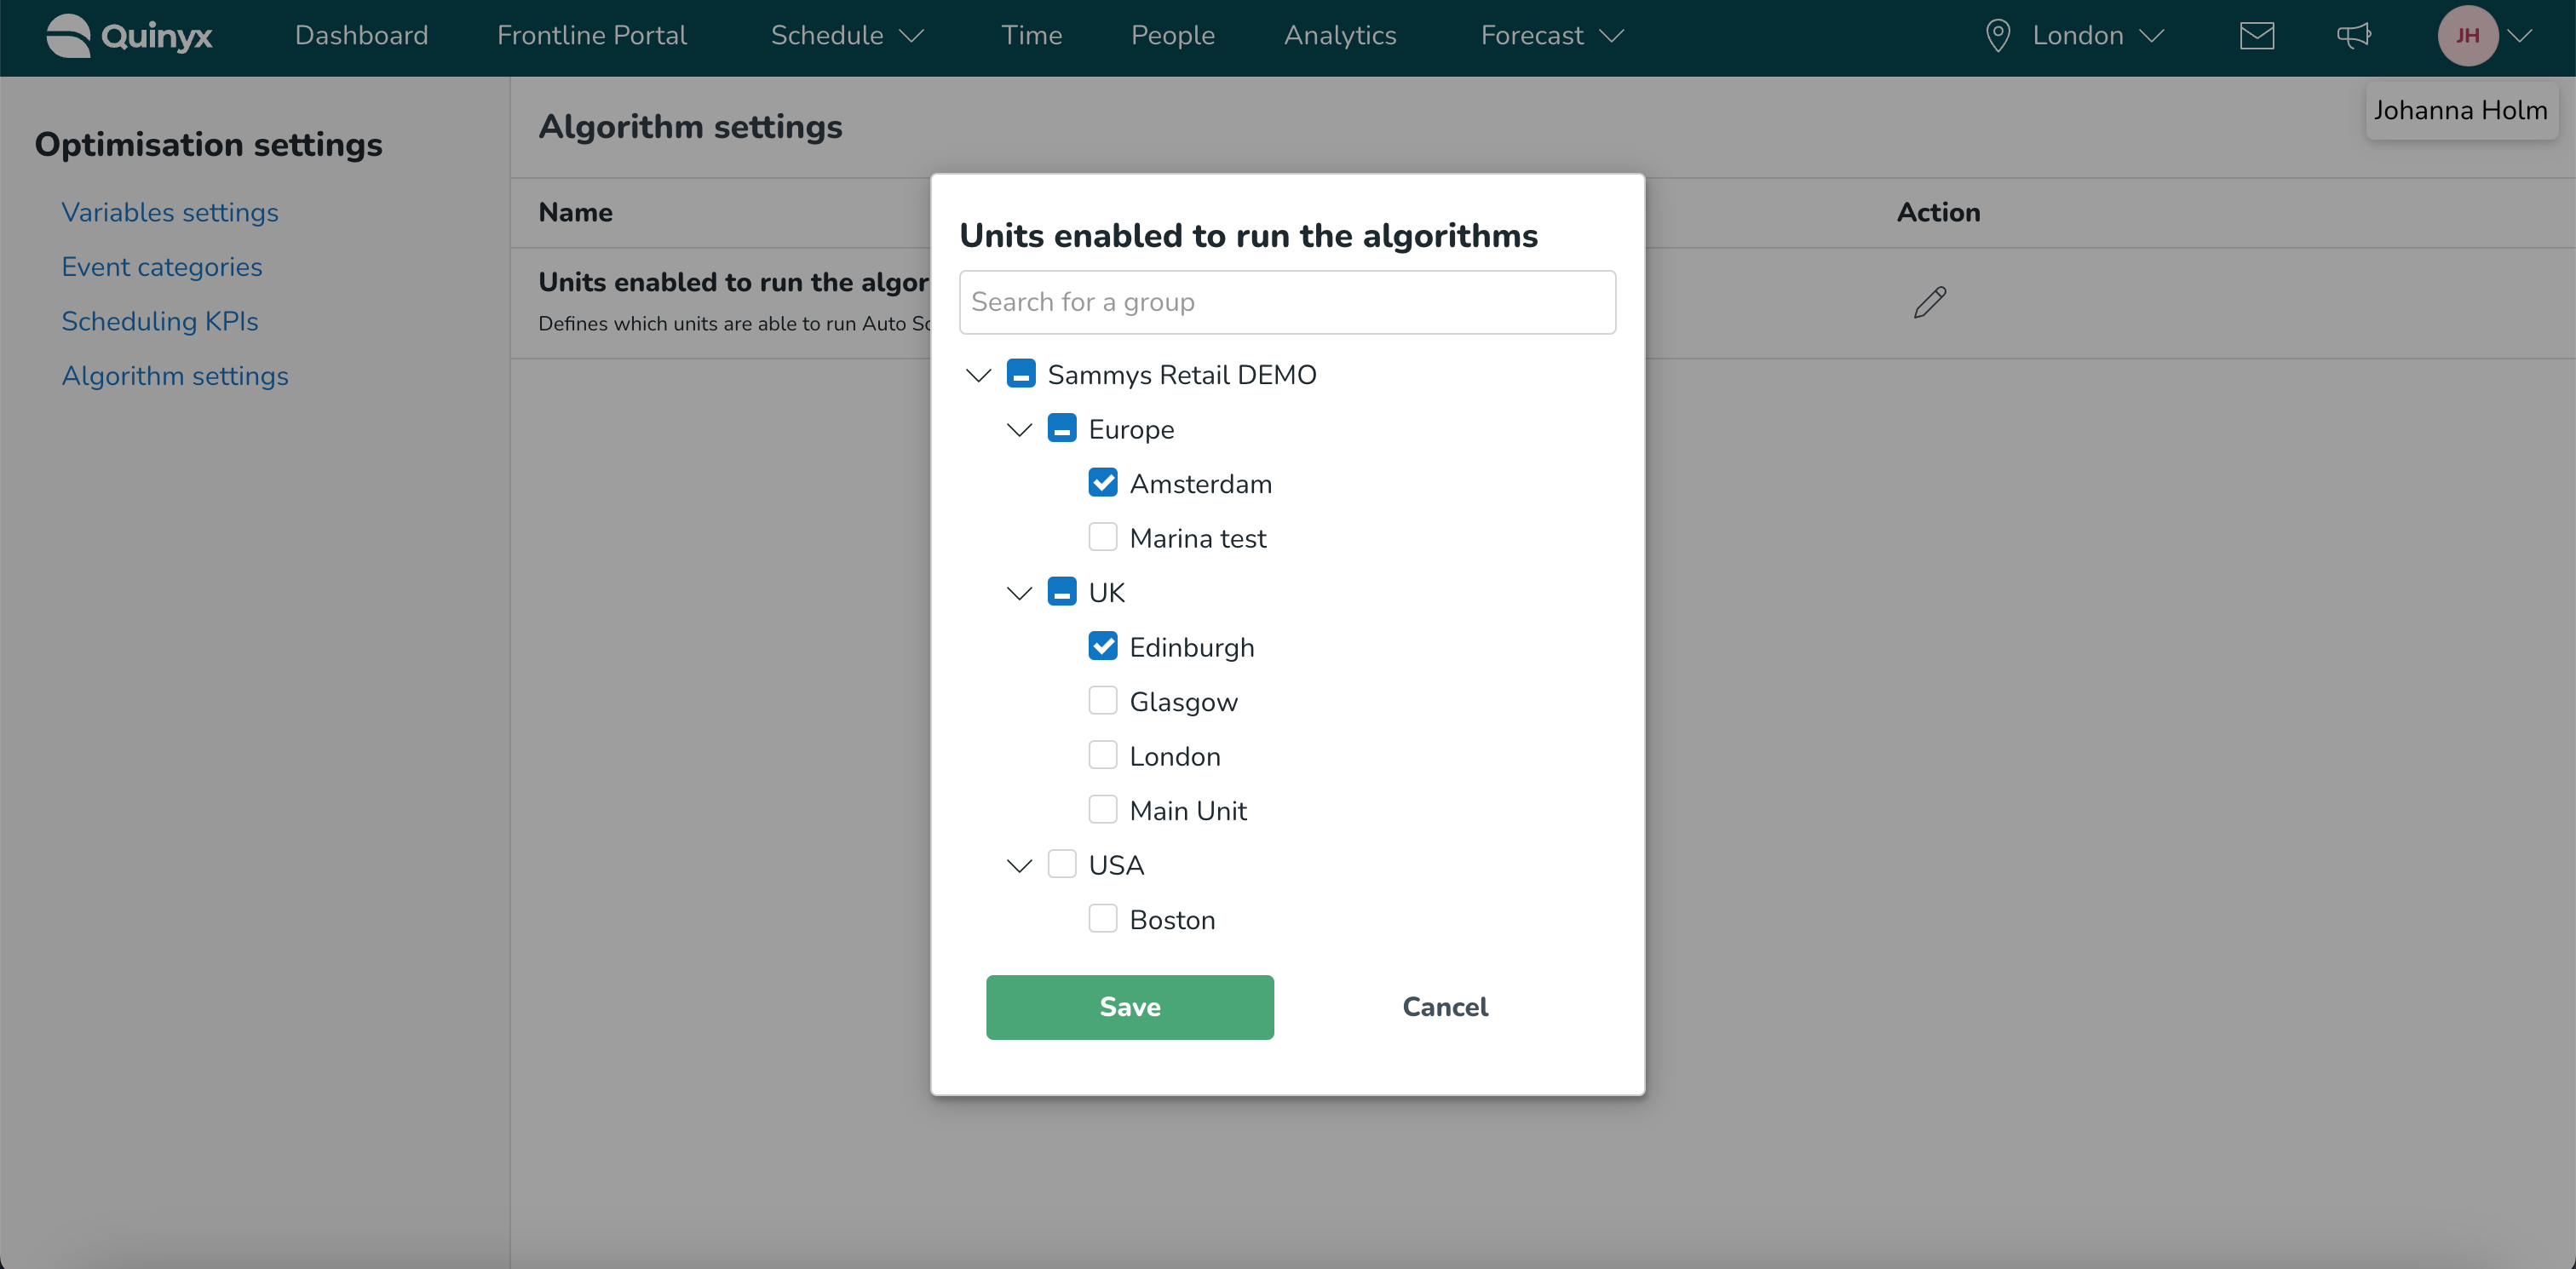Image resolution: width=2576 pixels, height=1269 pixels.
Task: Click the Johanna Holm tooltip text
Action: (x=2460, y=110)
